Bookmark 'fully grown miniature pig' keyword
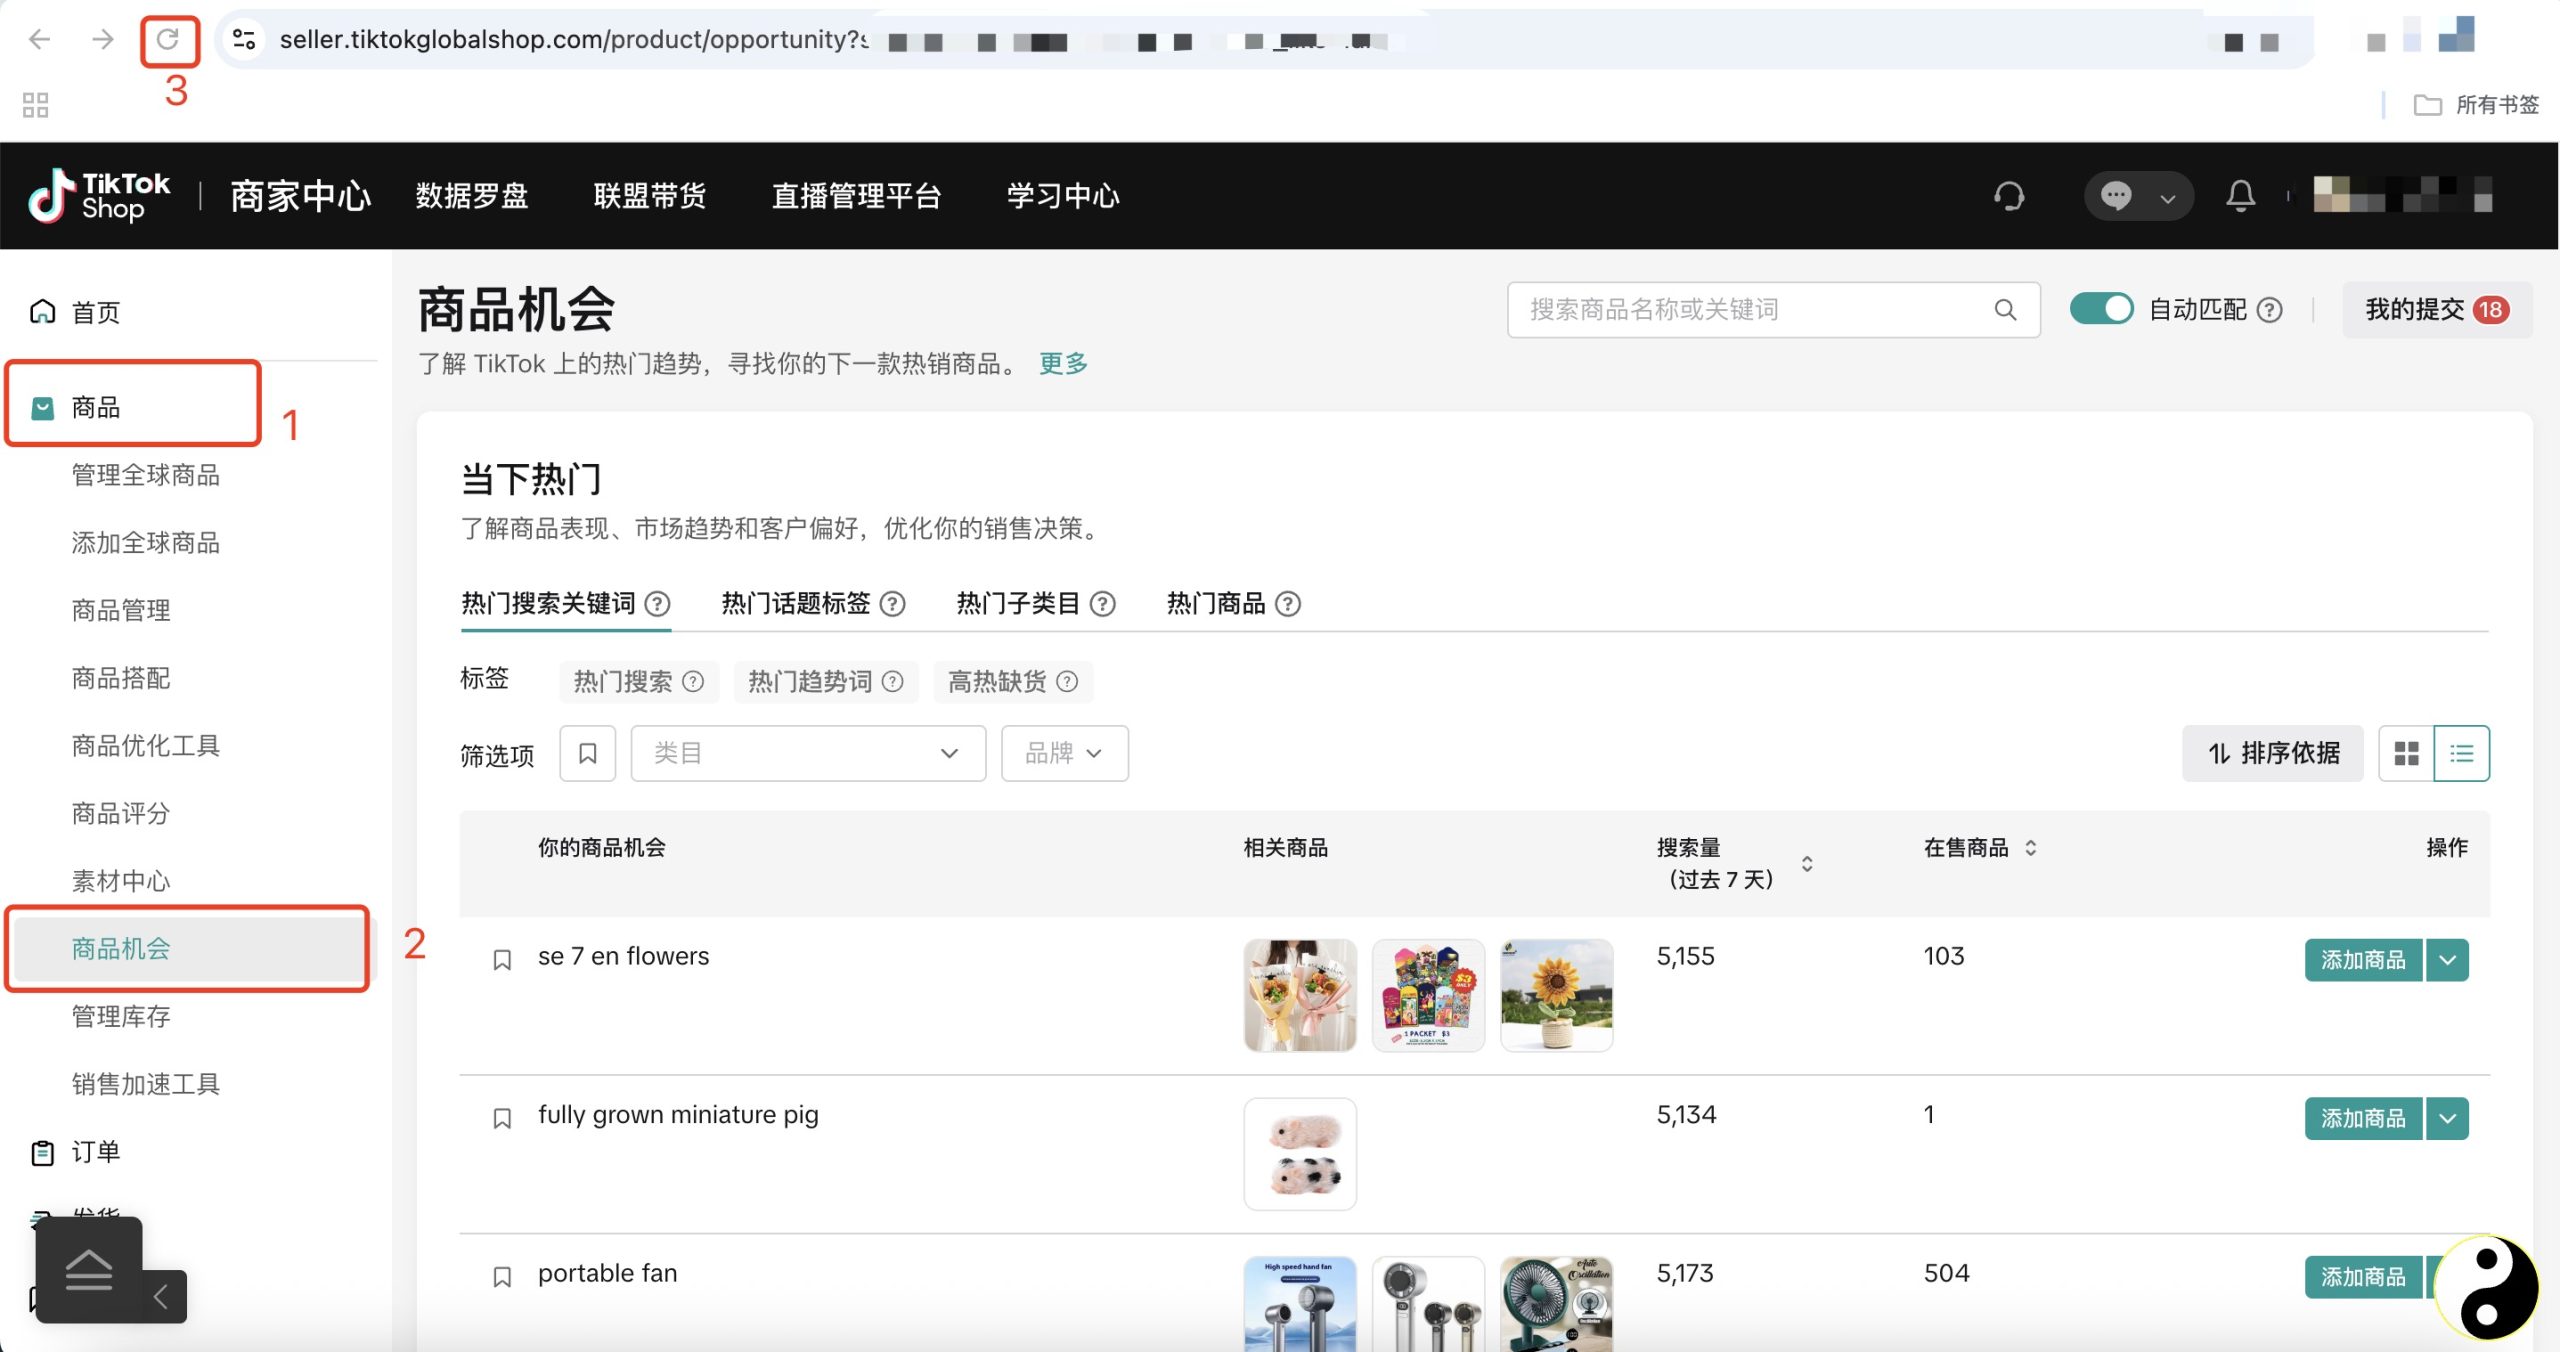The width and height of the screenshot is (2560, 1352). (x=502, y=1118)
